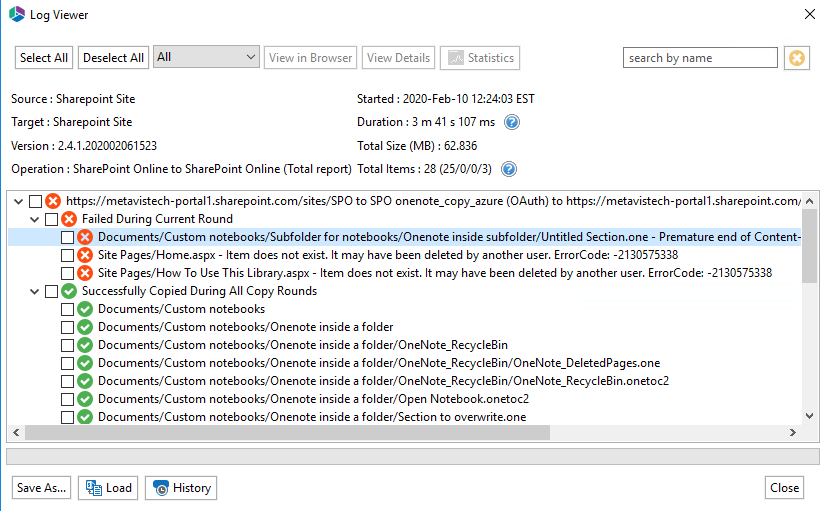Screen dimensions: 825x511
Task: Enable checkbox for Failed During Current Round
Action: pyautogui.click(x=51, y=219)
